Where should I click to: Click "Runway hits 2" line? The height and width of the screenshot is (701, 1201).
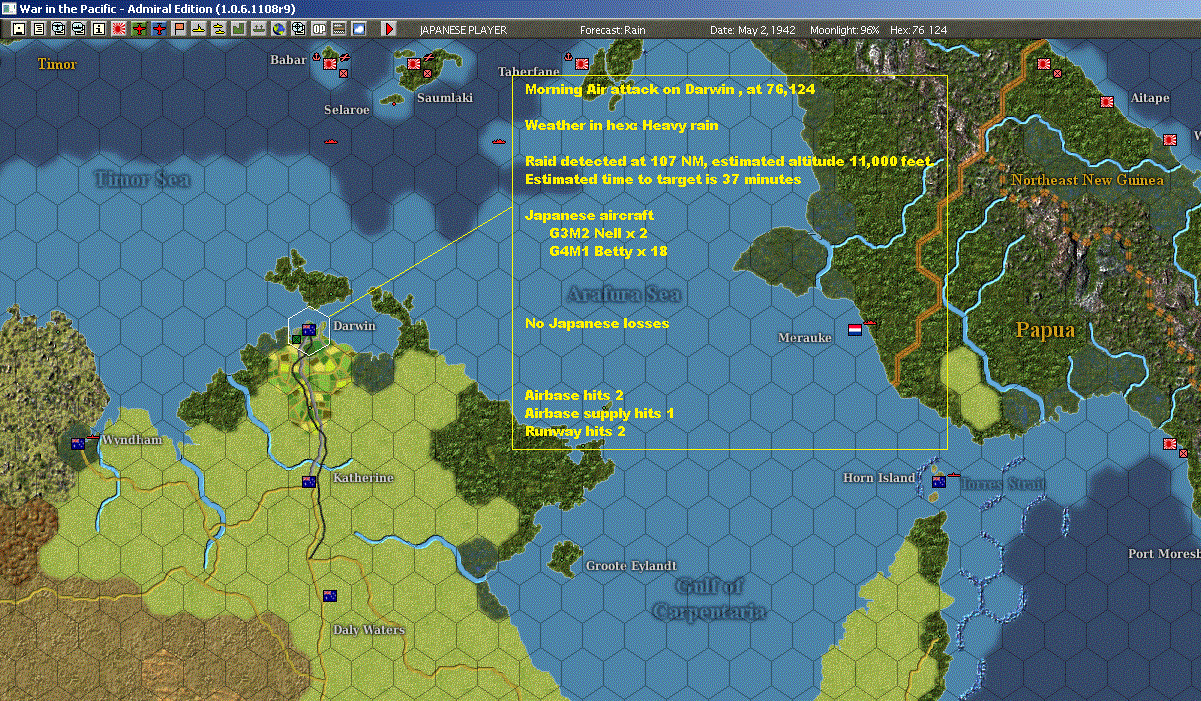(575, 432)
